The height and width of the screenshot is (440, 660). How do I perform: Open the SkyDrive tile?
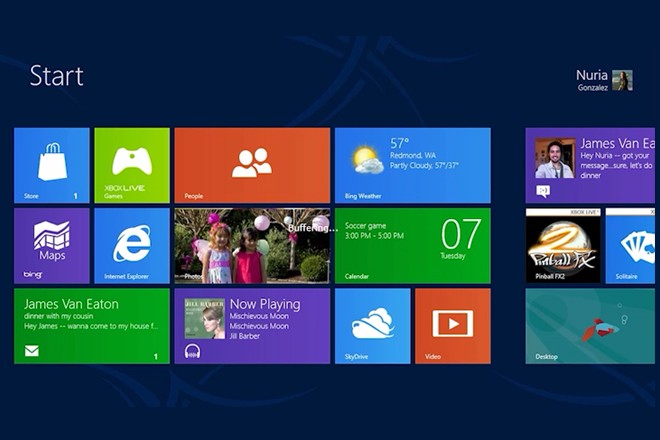click(x=373, y=326)
